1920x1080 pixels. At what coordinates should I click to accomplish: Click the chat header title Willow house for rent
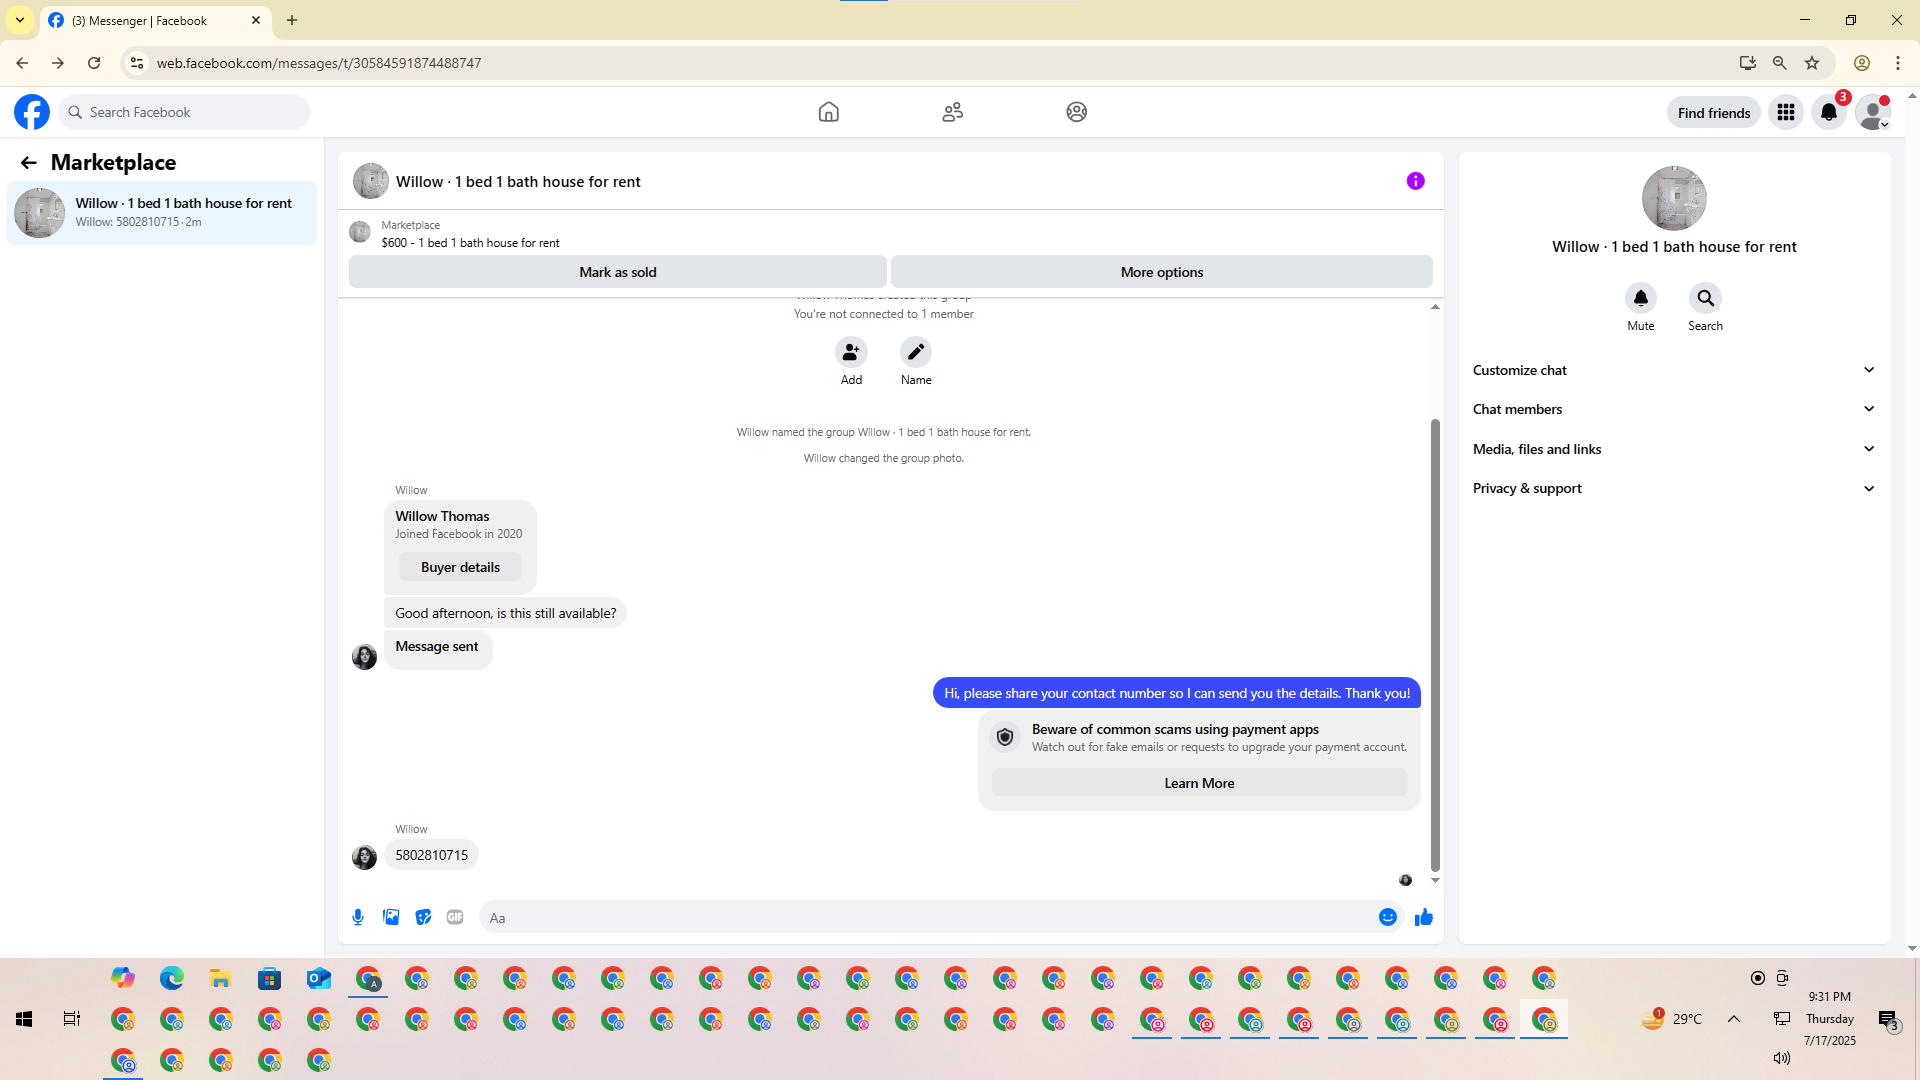click(518, 182)
